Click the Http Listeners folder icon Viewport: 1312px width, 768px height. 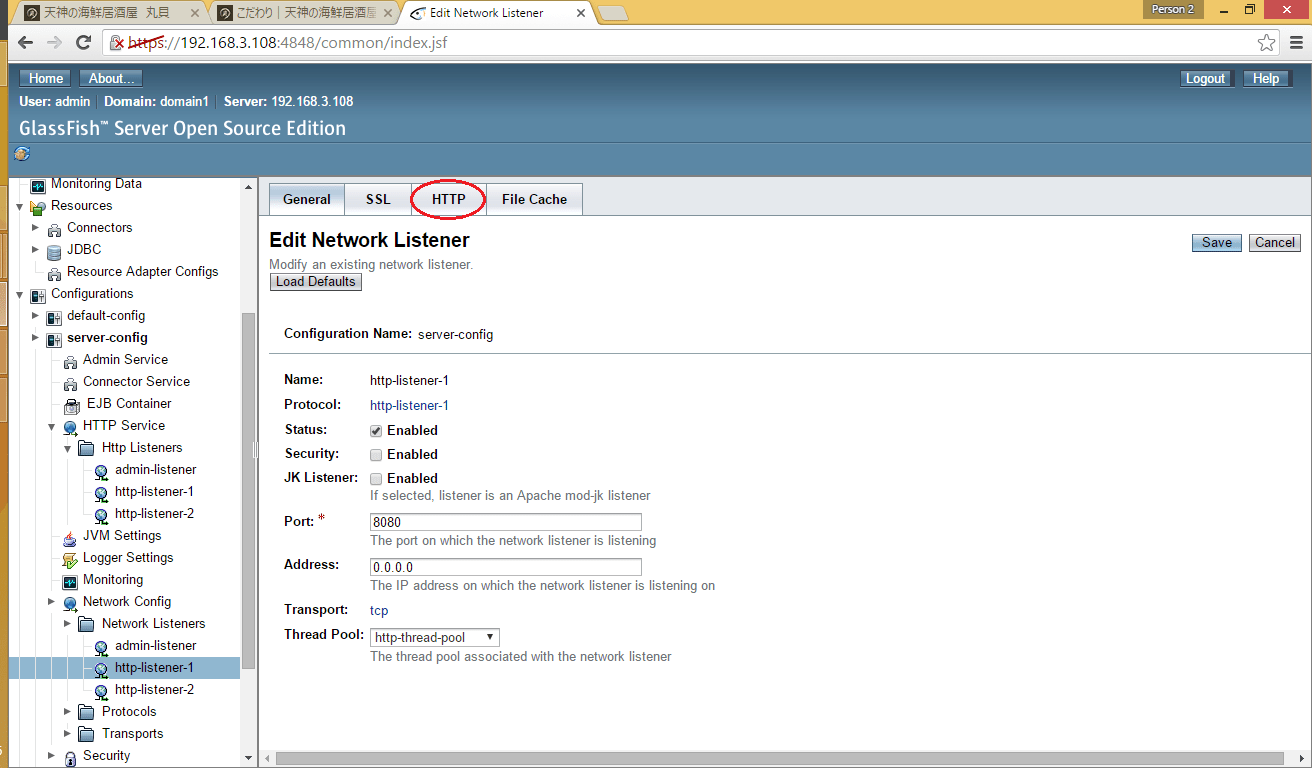pos(86,448)
